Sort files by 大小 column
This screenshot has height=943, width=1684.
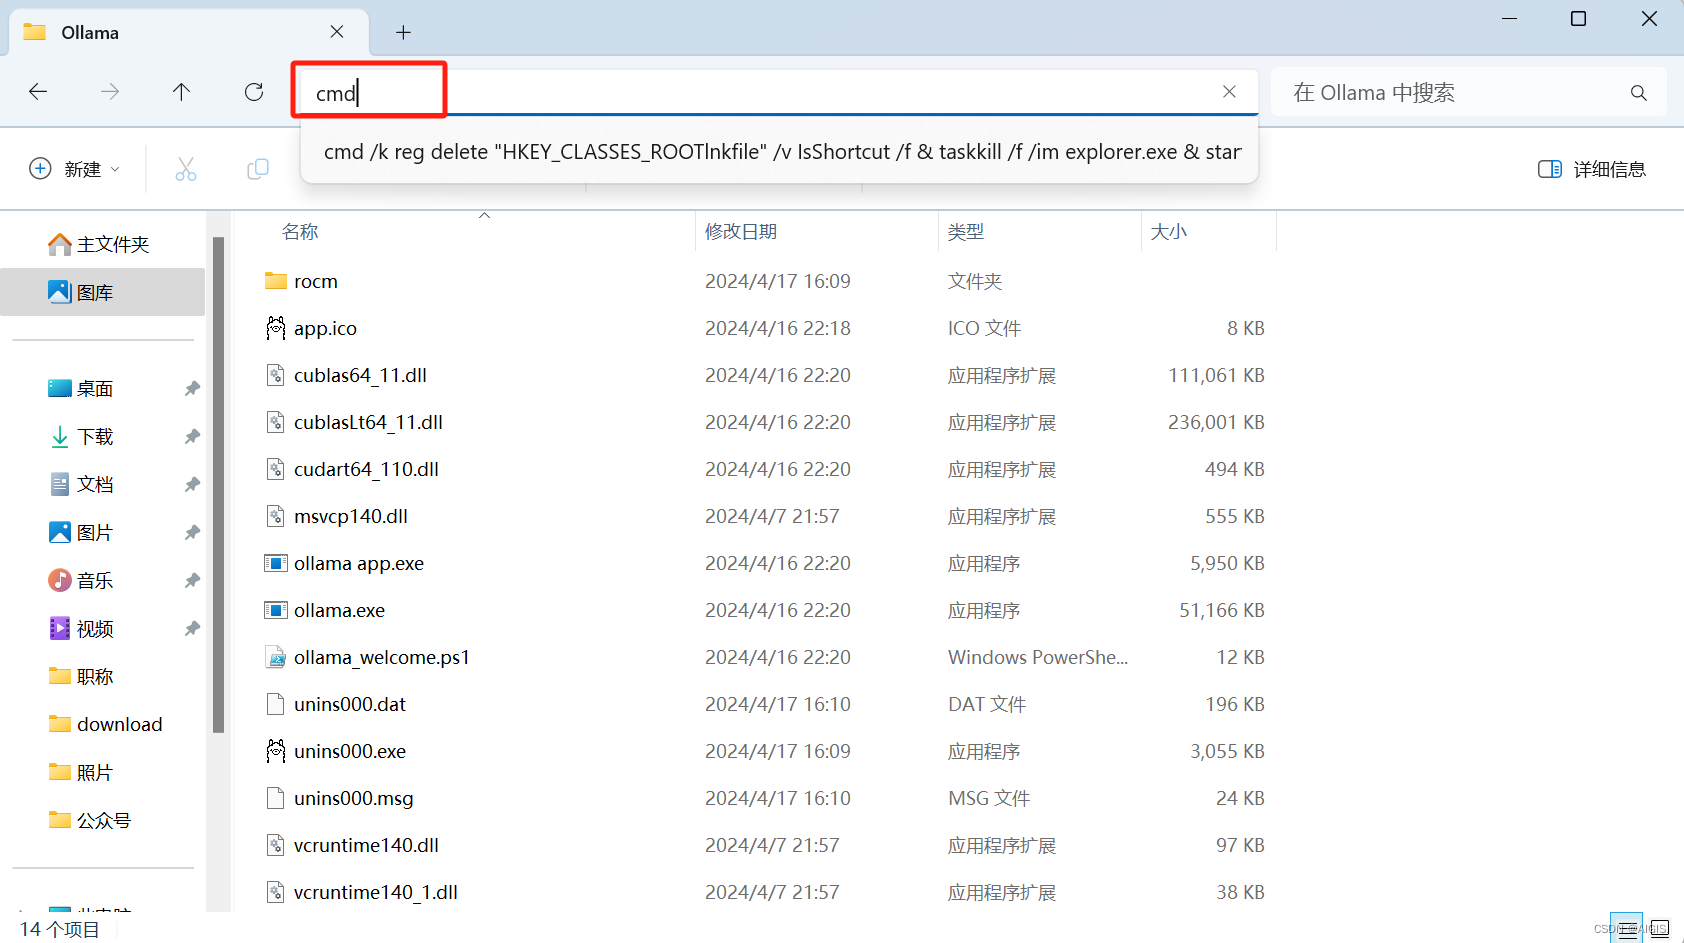(x=1169, y=232)
